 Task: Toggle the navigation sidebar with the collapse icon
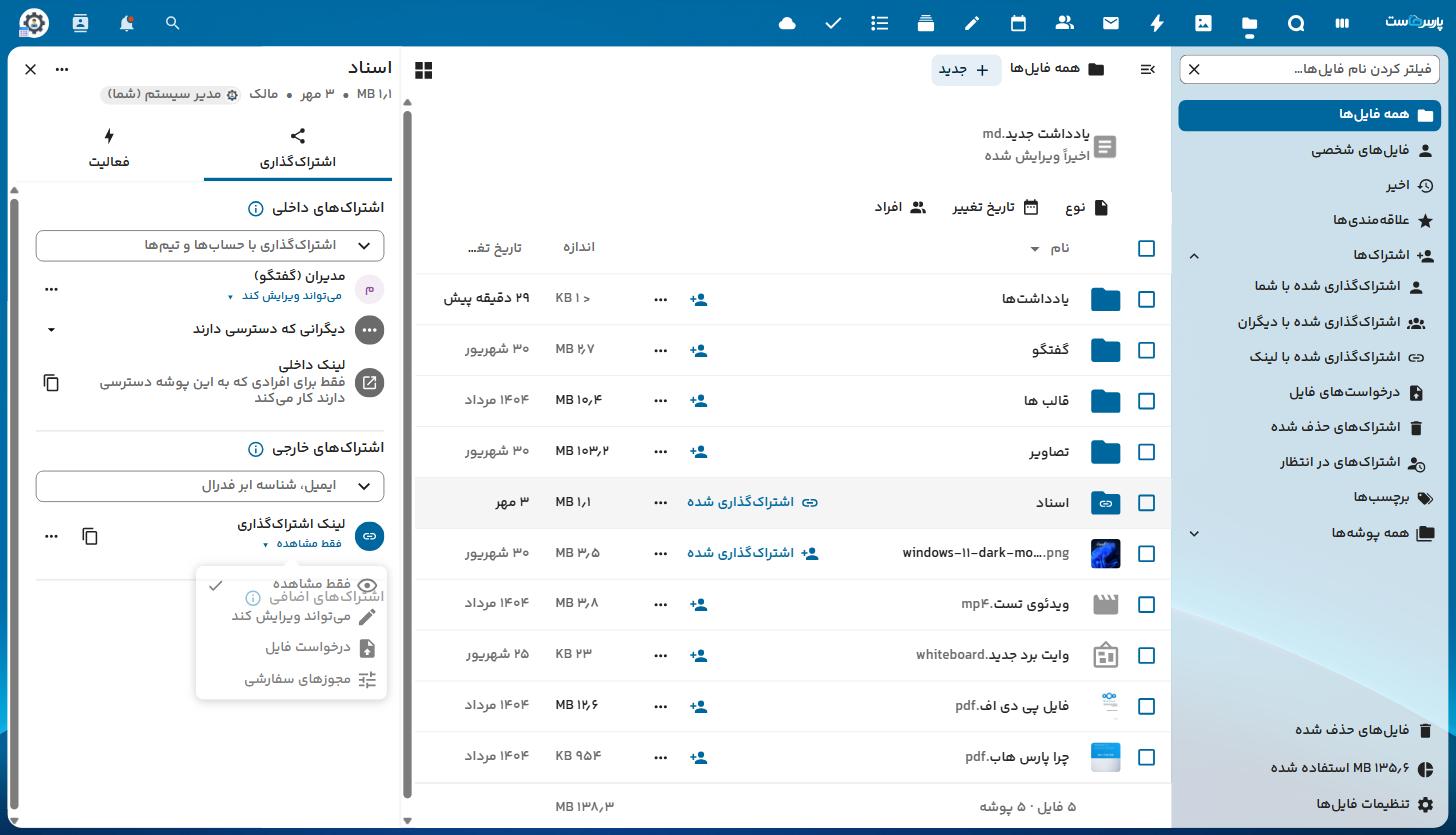point(1148,69)
